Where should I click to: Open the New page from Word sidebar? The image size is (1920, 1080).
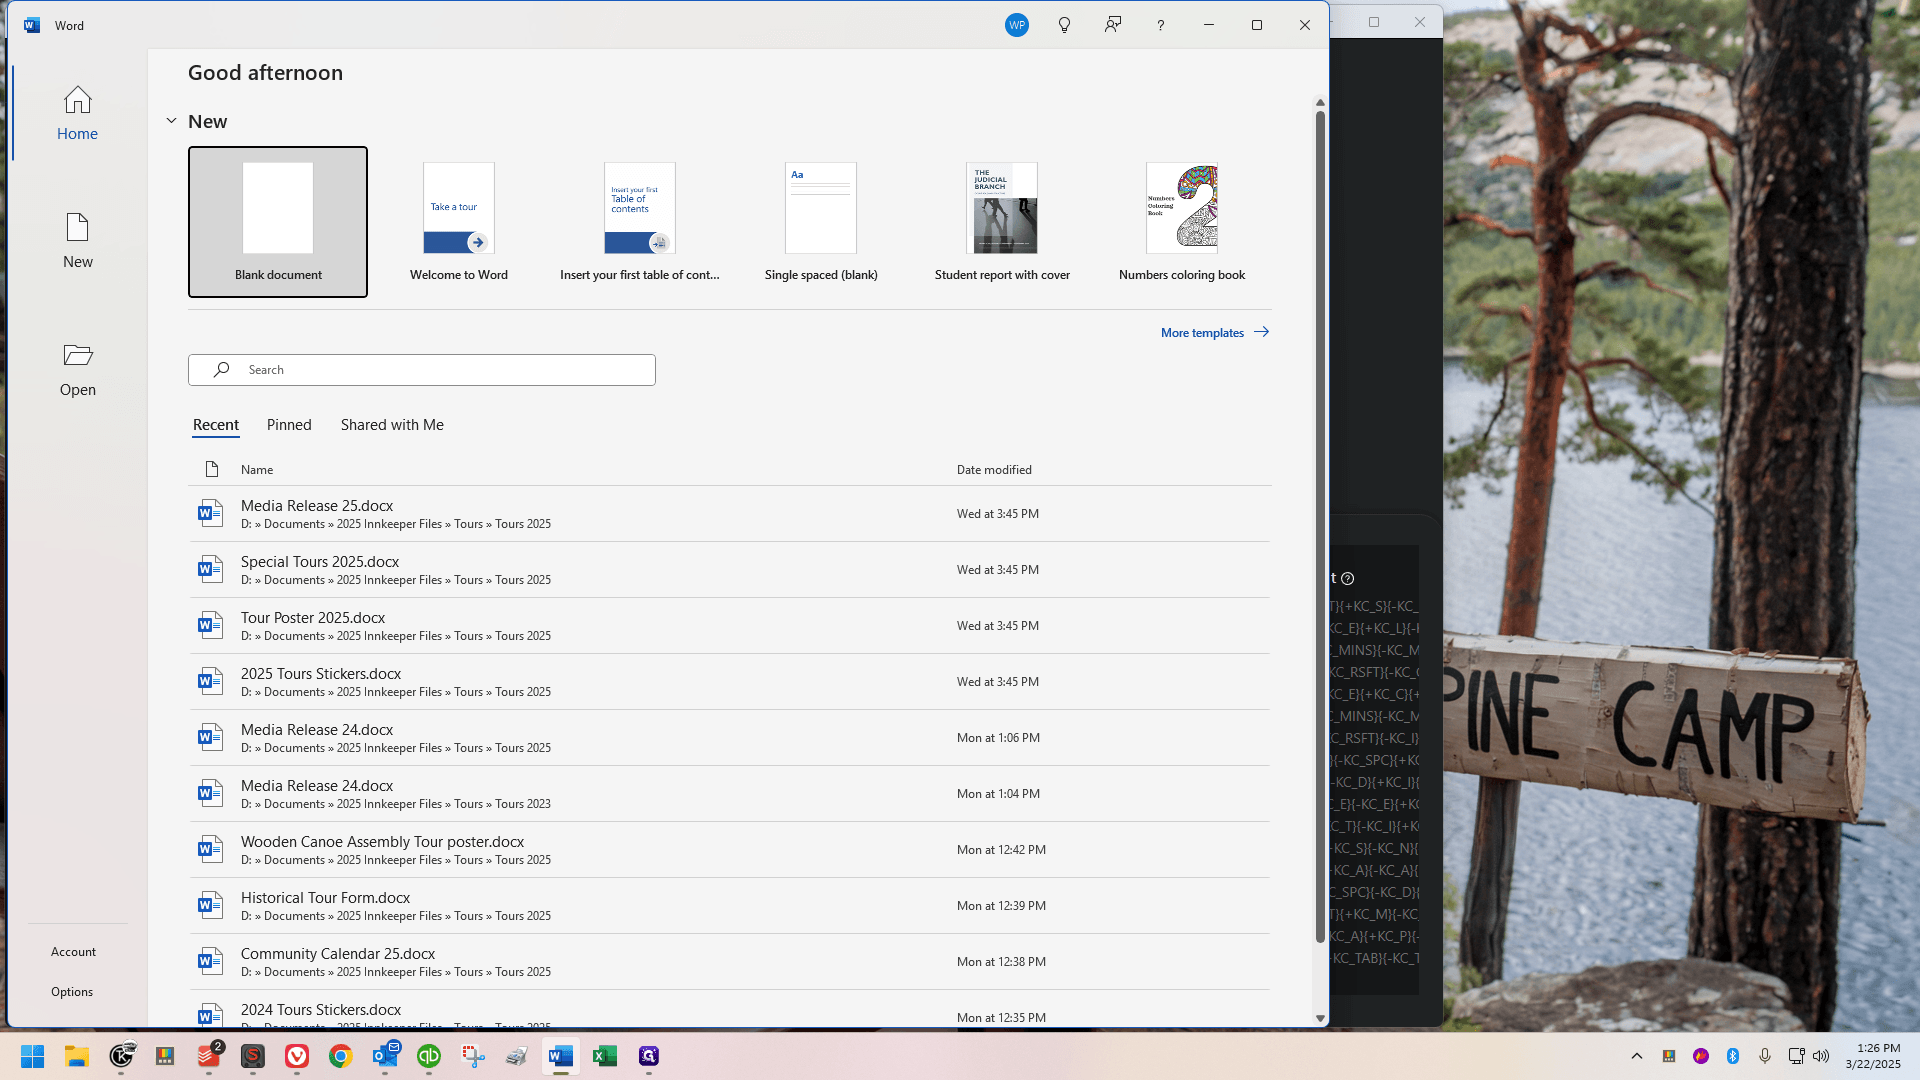click(77, 241)
